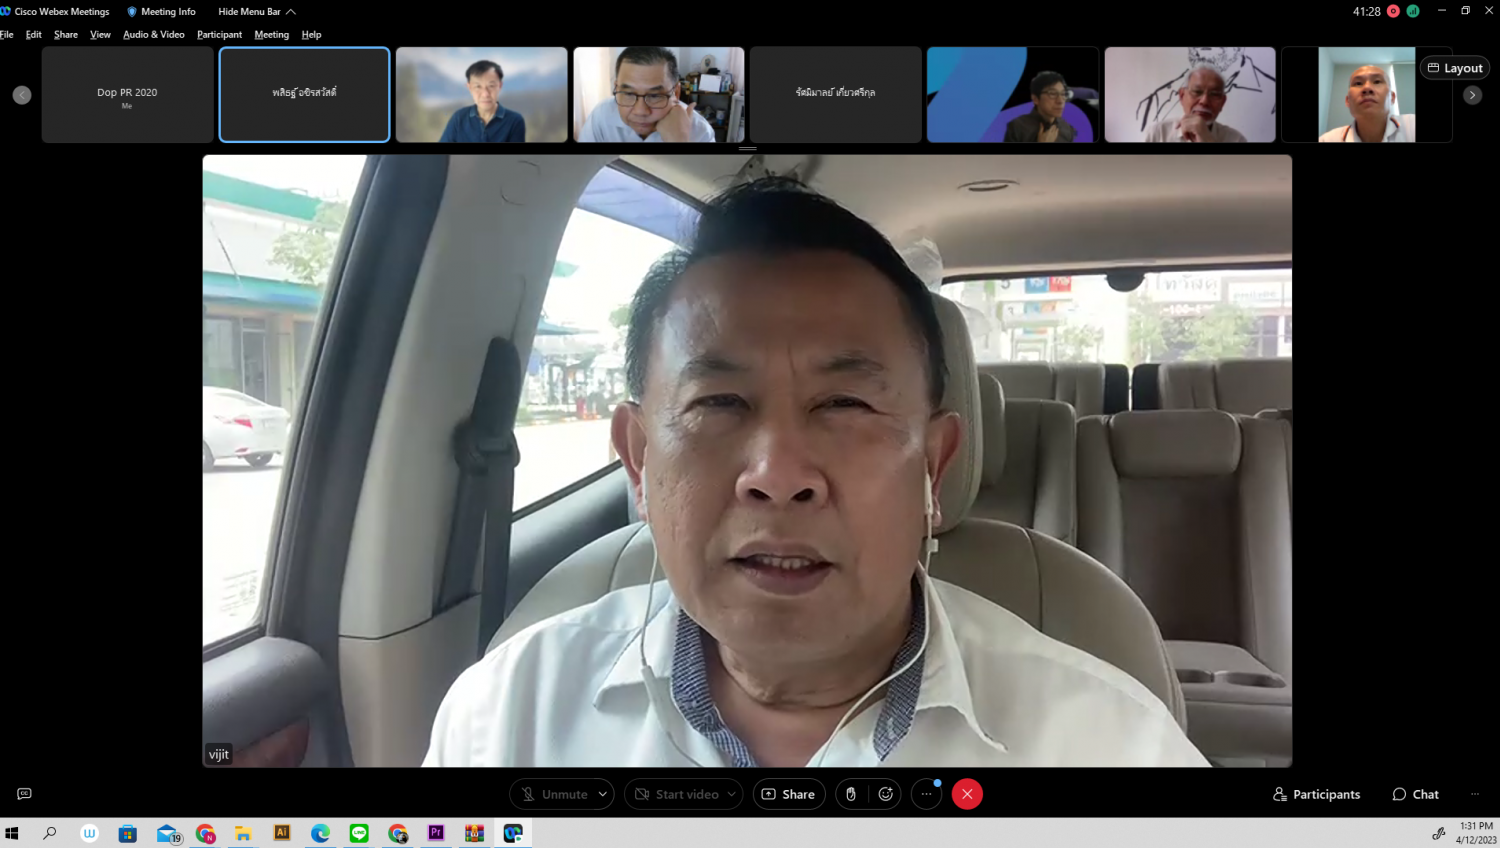Select thumbnail of man before sketch drawing
The height and width of the screenshot is (848, 1500).
coord(1190,95)
